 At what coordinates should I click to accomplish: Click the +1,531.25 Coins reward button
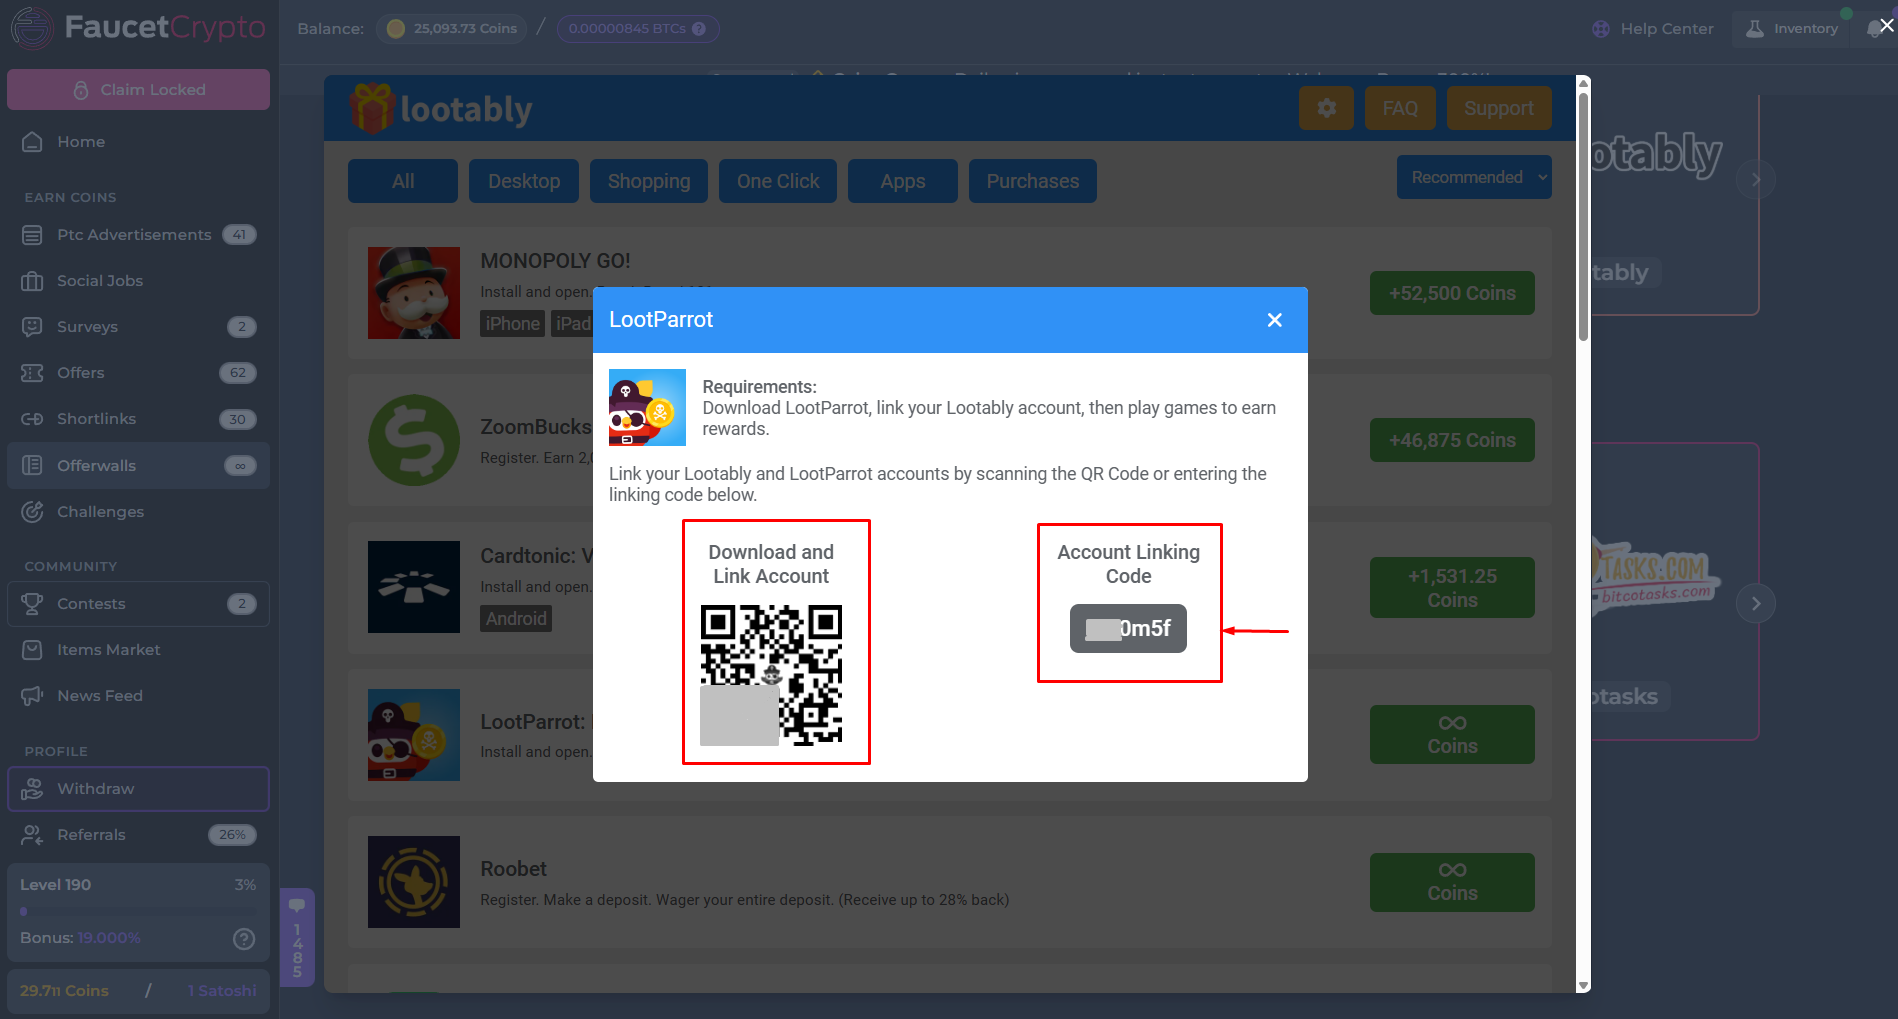[x=1452, y=588]
